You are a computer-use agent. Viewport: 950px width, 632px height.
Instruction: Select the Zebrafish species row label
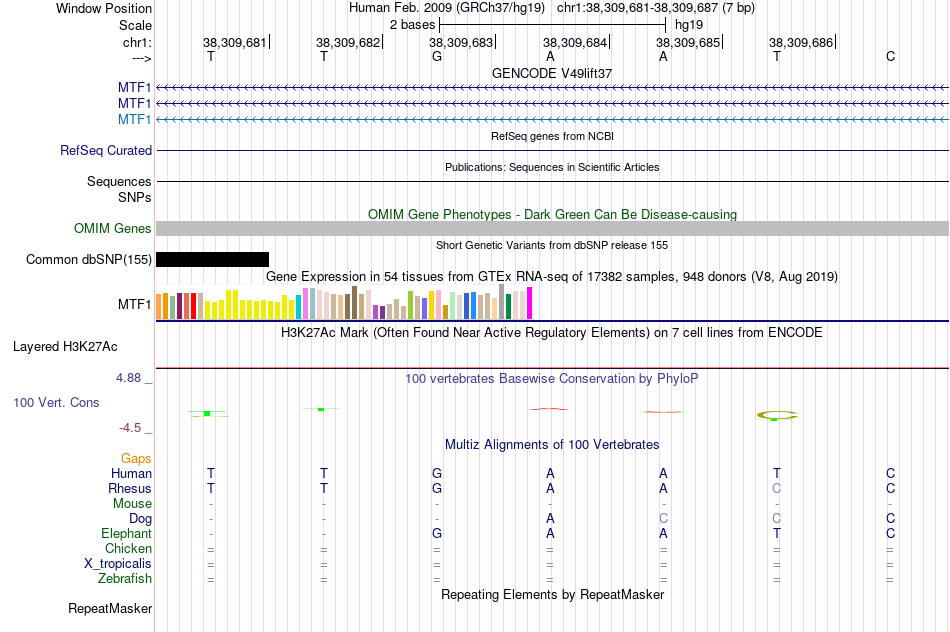tap(125, 578)
